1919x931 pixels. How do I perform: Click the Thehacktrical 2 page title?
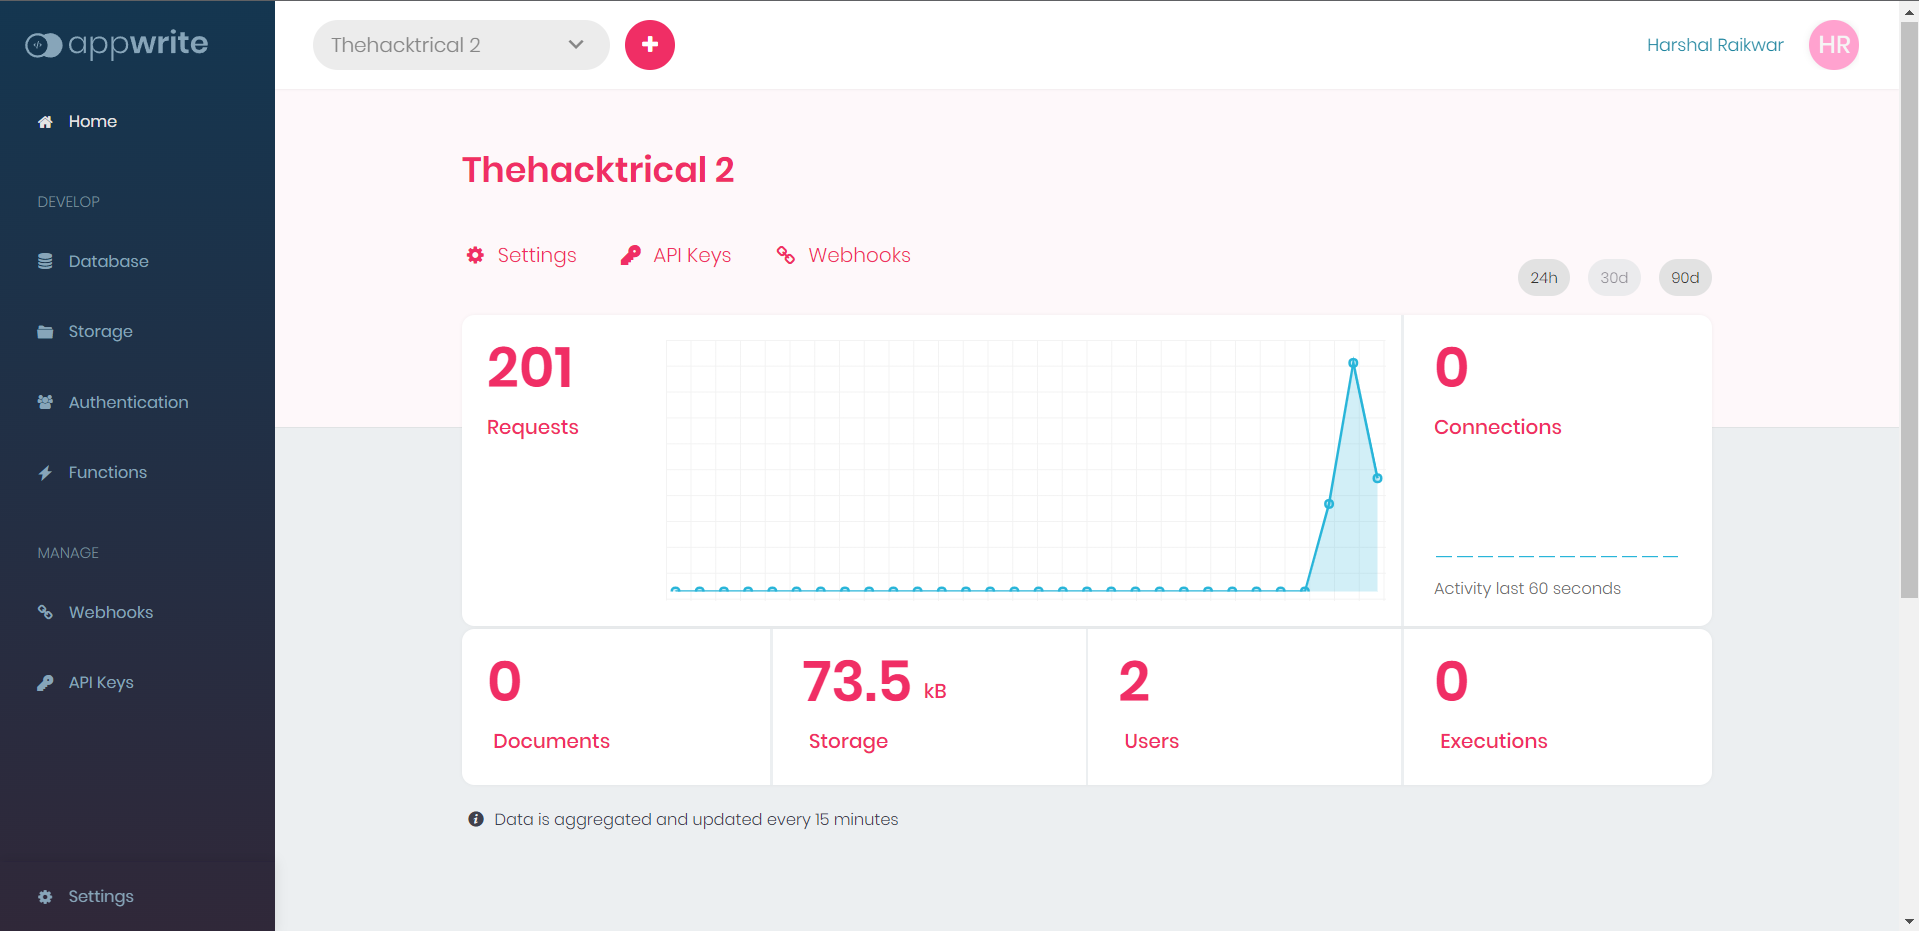598,170
